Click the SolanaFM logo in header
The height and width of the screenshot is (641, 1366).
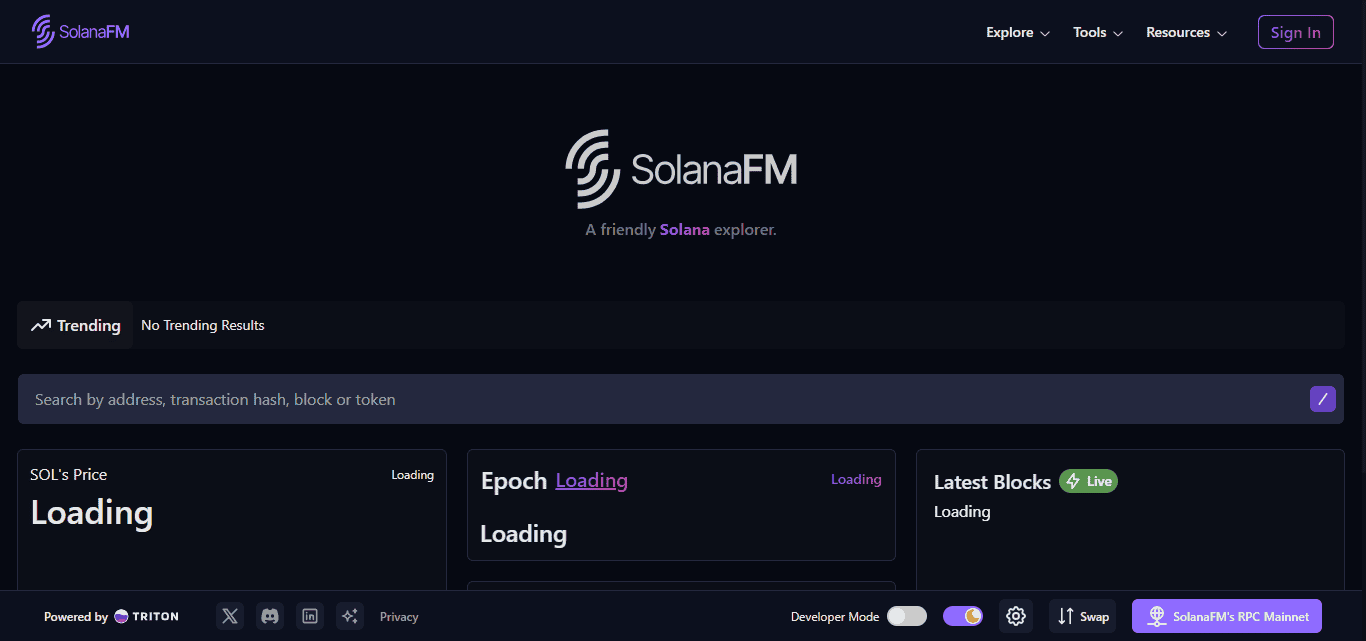tap(80, 32)
